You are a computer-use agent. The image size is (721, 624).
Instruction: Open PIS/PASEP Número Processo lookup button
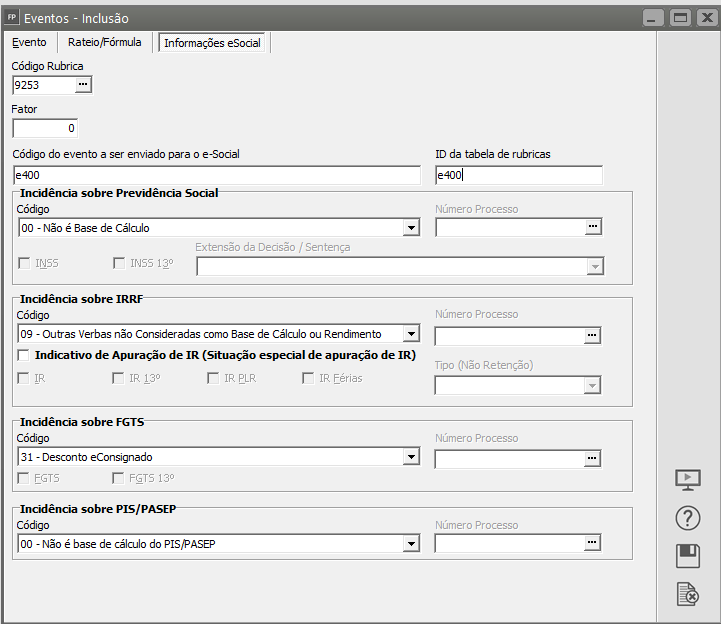[x=593, y=543]
